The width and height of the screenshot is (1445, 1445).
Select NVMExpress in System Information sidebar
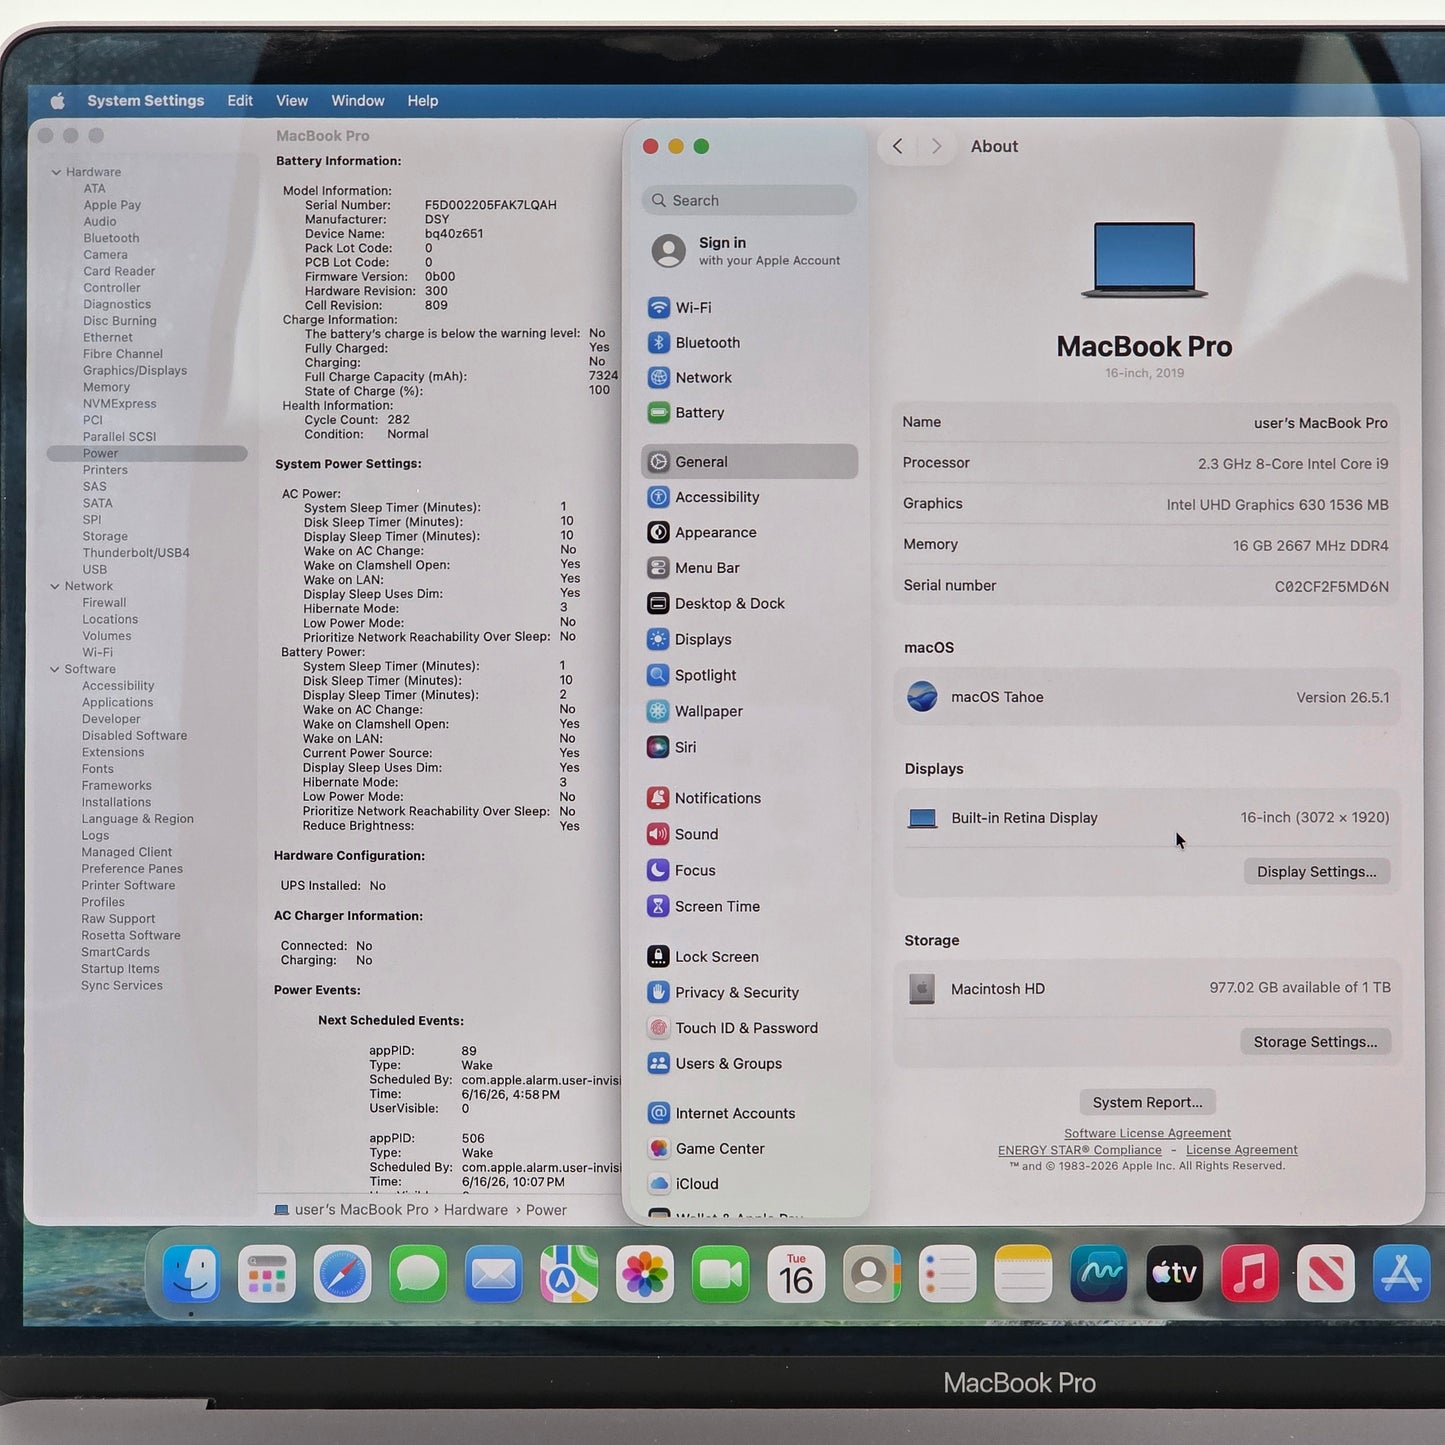(x=119, y=404)
